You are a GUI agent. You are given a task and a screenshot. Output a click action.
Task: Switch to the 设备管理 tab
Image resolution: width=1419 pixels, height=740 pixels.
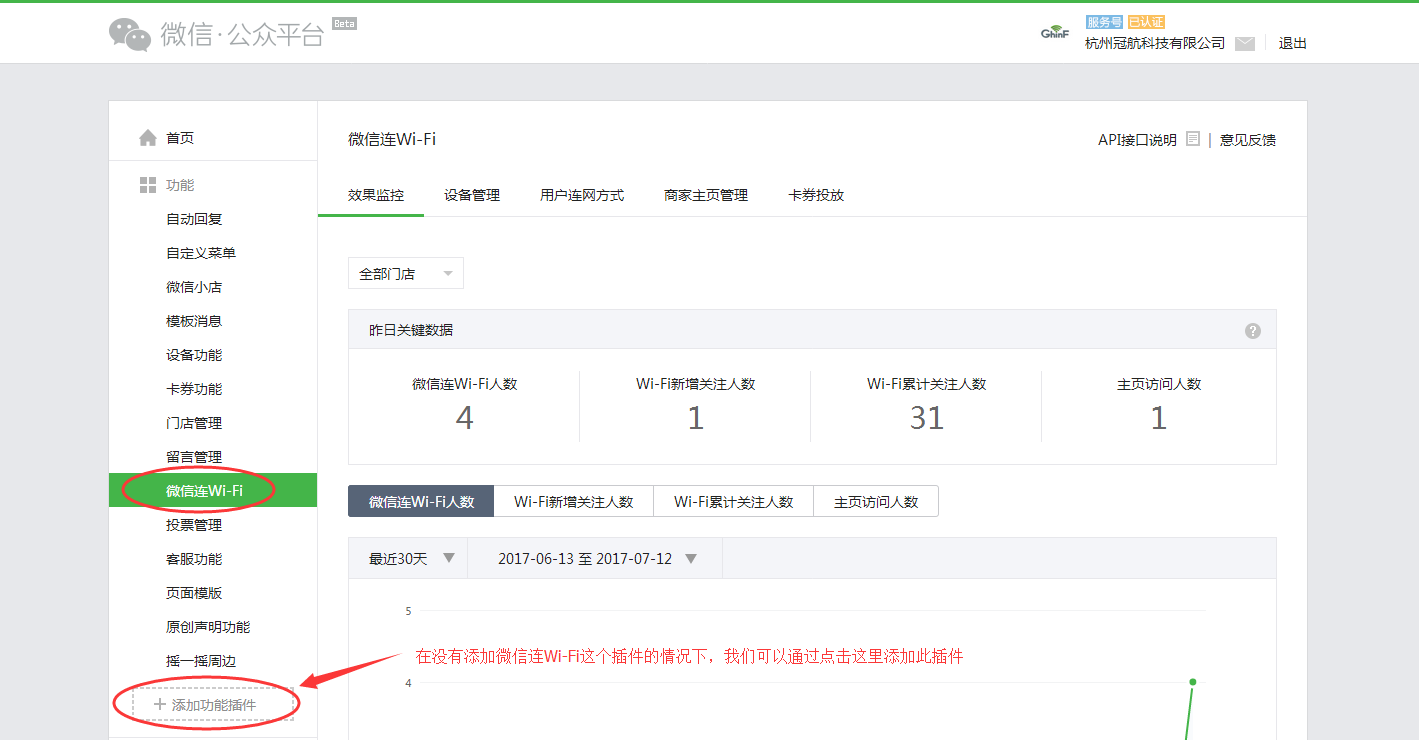472,195
